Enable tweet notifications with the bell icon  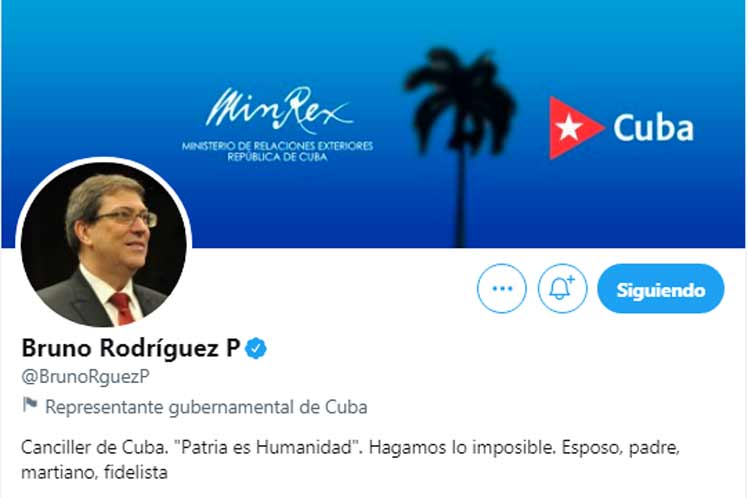coord(562,289)
